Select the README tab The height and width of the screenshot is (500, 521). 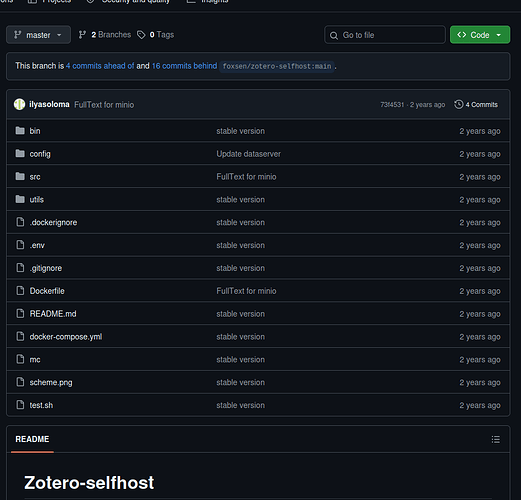click(x=32, y=439)
